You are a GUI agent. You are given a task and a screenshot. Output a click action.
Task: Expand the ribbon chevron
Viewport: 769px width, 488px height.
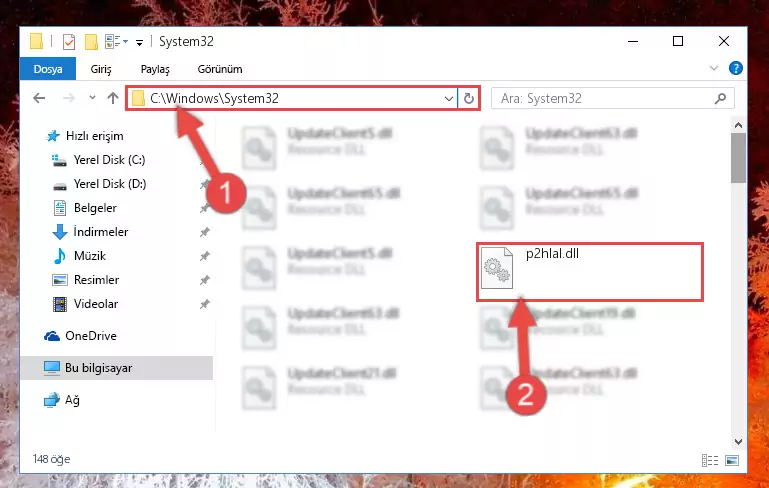click(714, 68)
